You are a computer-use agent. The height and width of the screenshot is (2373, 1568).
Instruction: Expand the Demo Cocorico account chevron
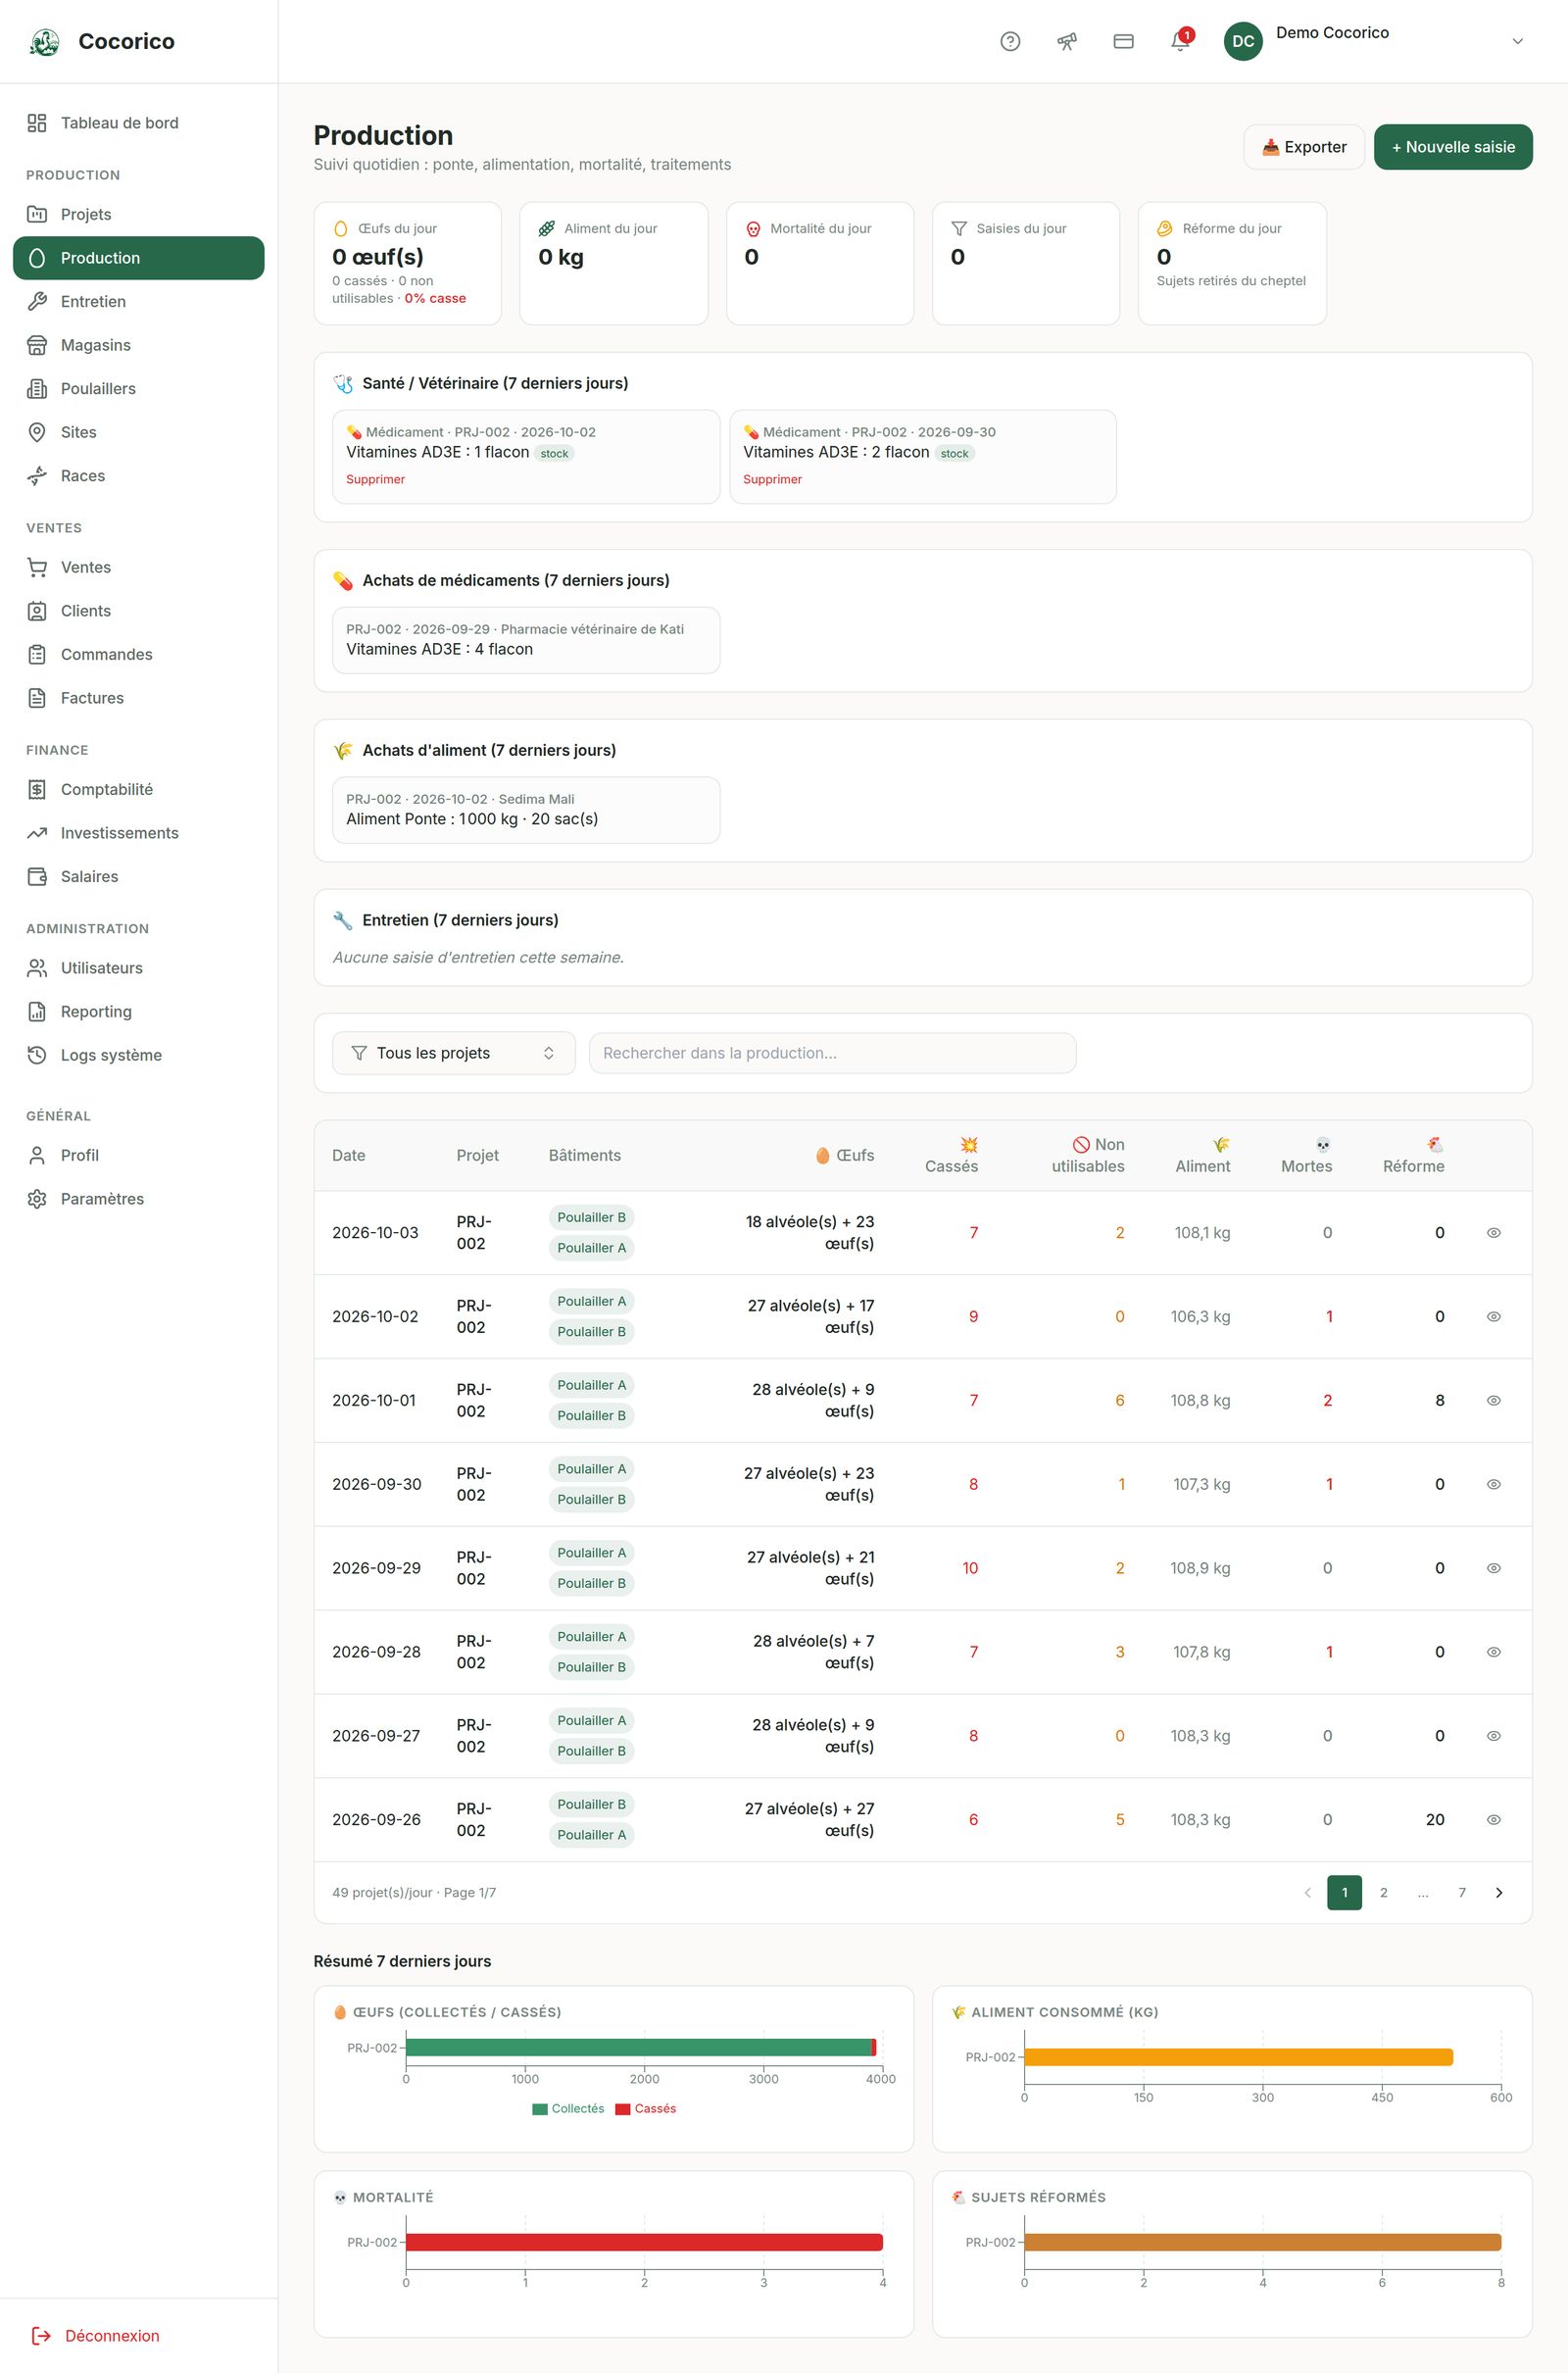pyautogui.click(x=1517, y=41)
